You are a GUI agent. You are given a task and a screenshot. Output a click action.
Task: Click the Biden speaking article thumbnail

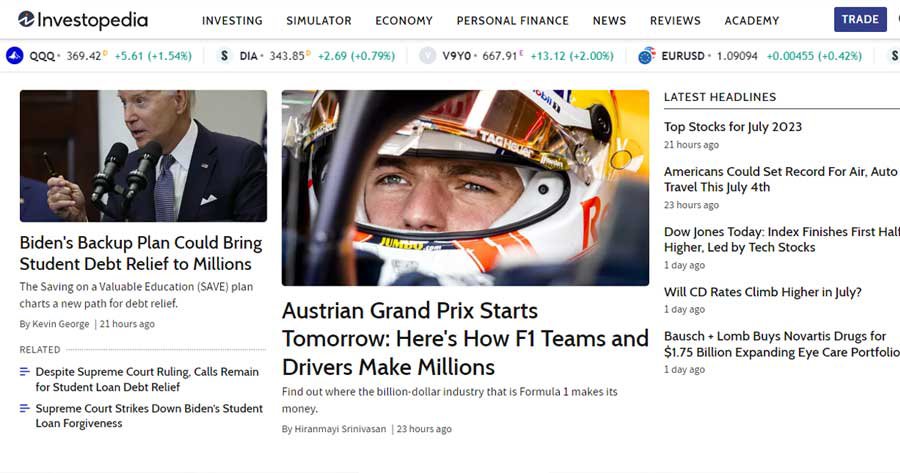[x=143, y=156]
